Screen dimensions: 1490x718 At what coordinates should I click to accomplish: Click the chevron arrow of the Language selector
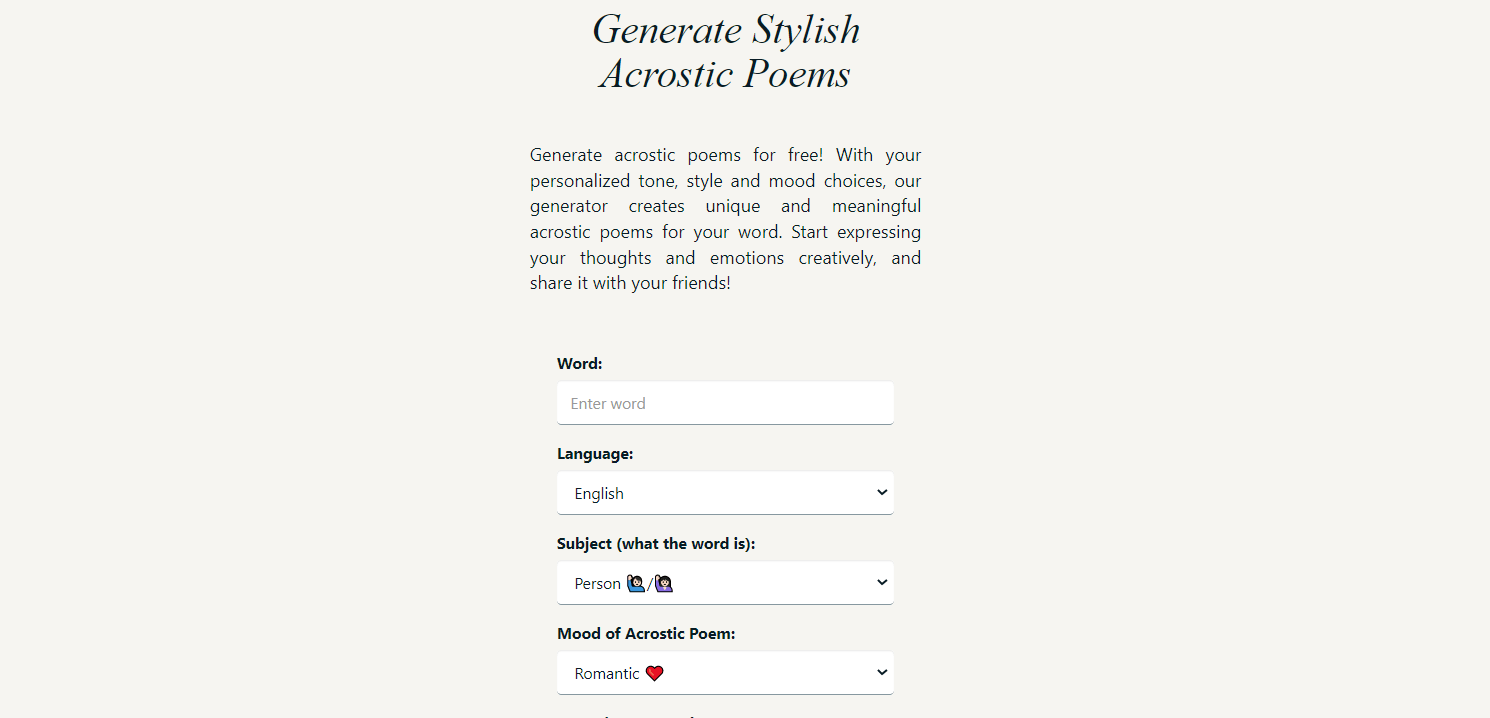tap(881, 492)
